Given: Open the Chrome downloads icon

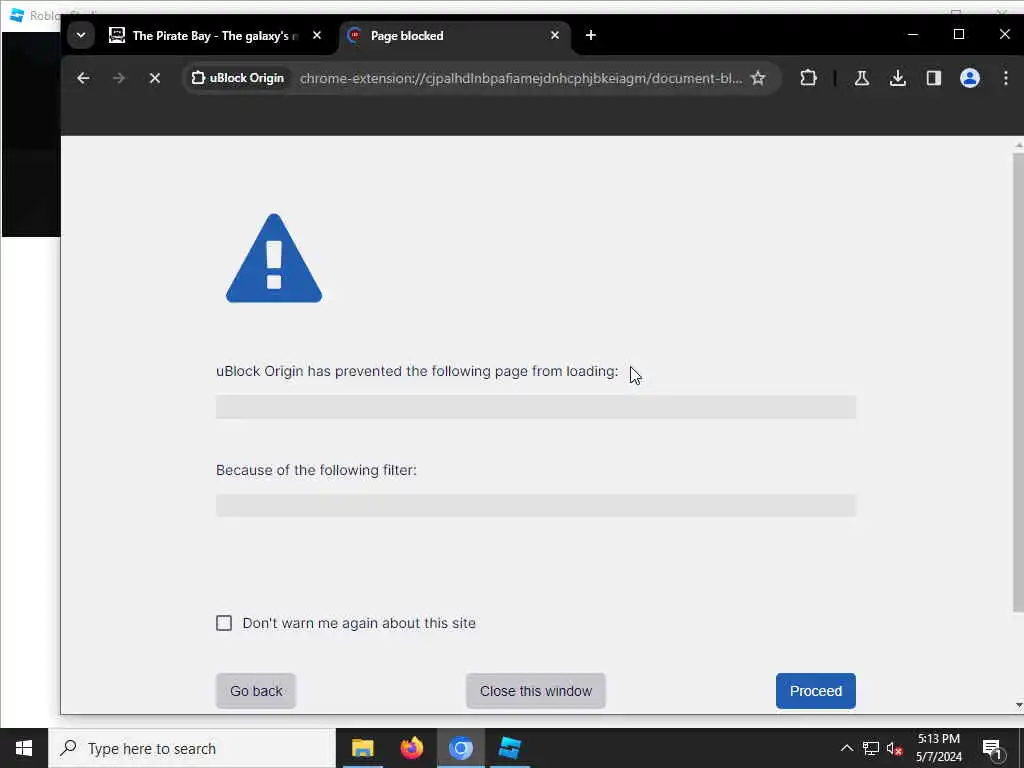Looking at the screenshot, I should coord(897,78).
